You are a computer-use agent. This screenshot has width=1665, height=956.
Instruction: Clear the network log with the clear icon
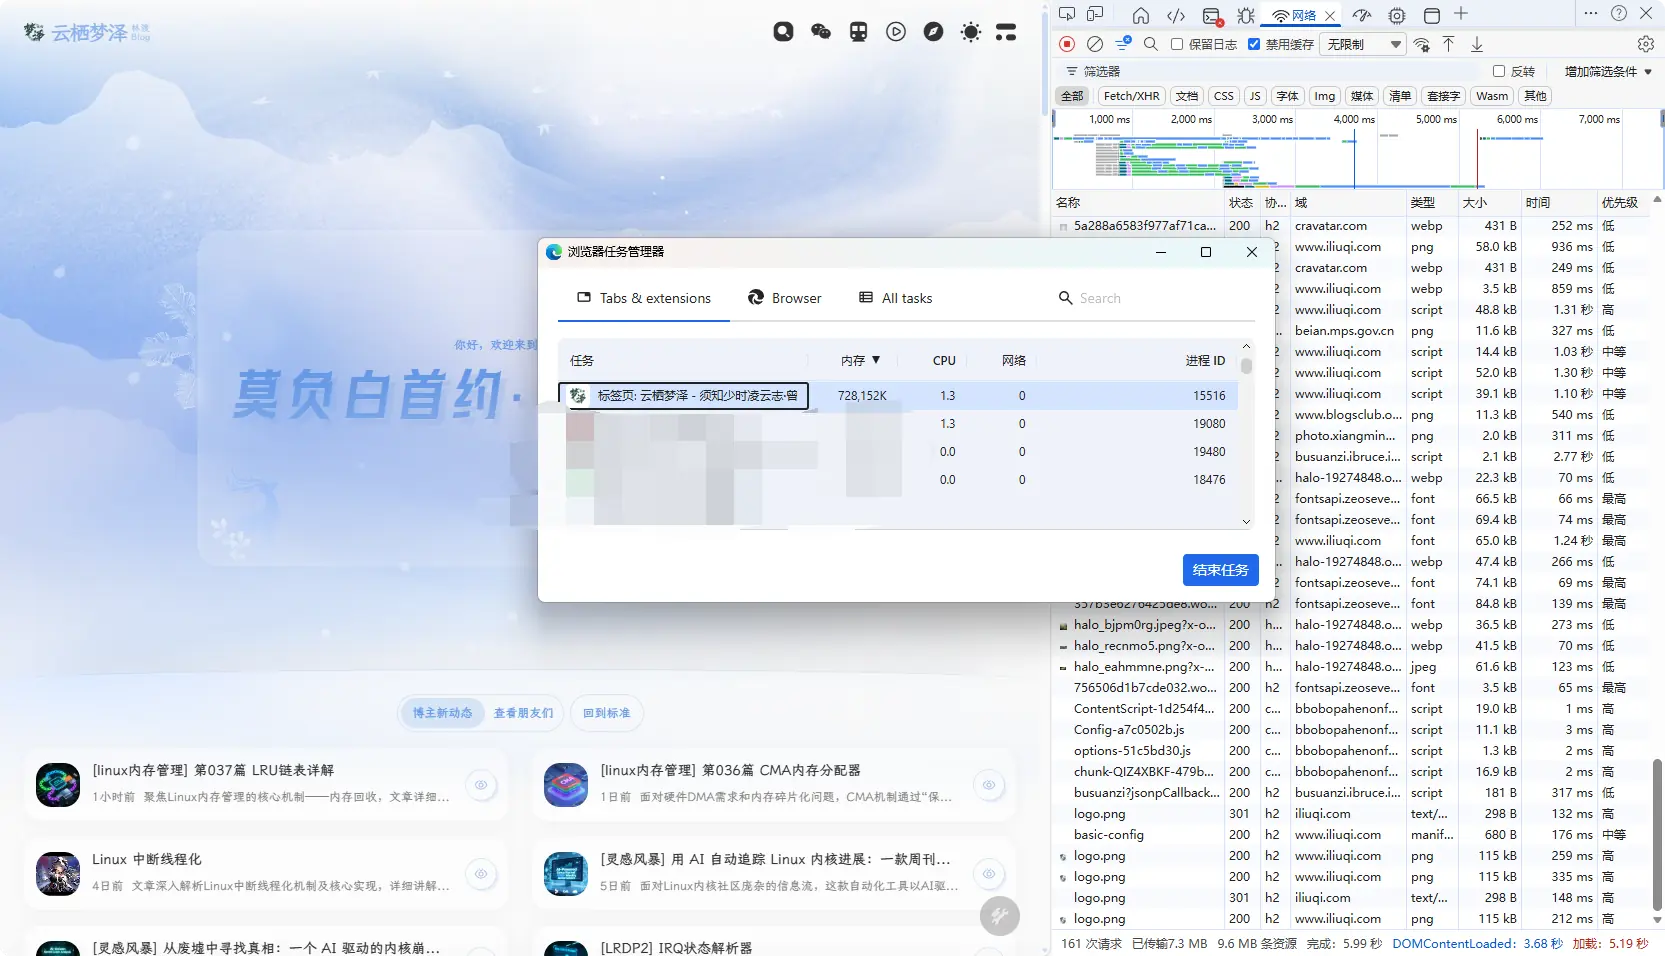click(x=1095, y=44)
